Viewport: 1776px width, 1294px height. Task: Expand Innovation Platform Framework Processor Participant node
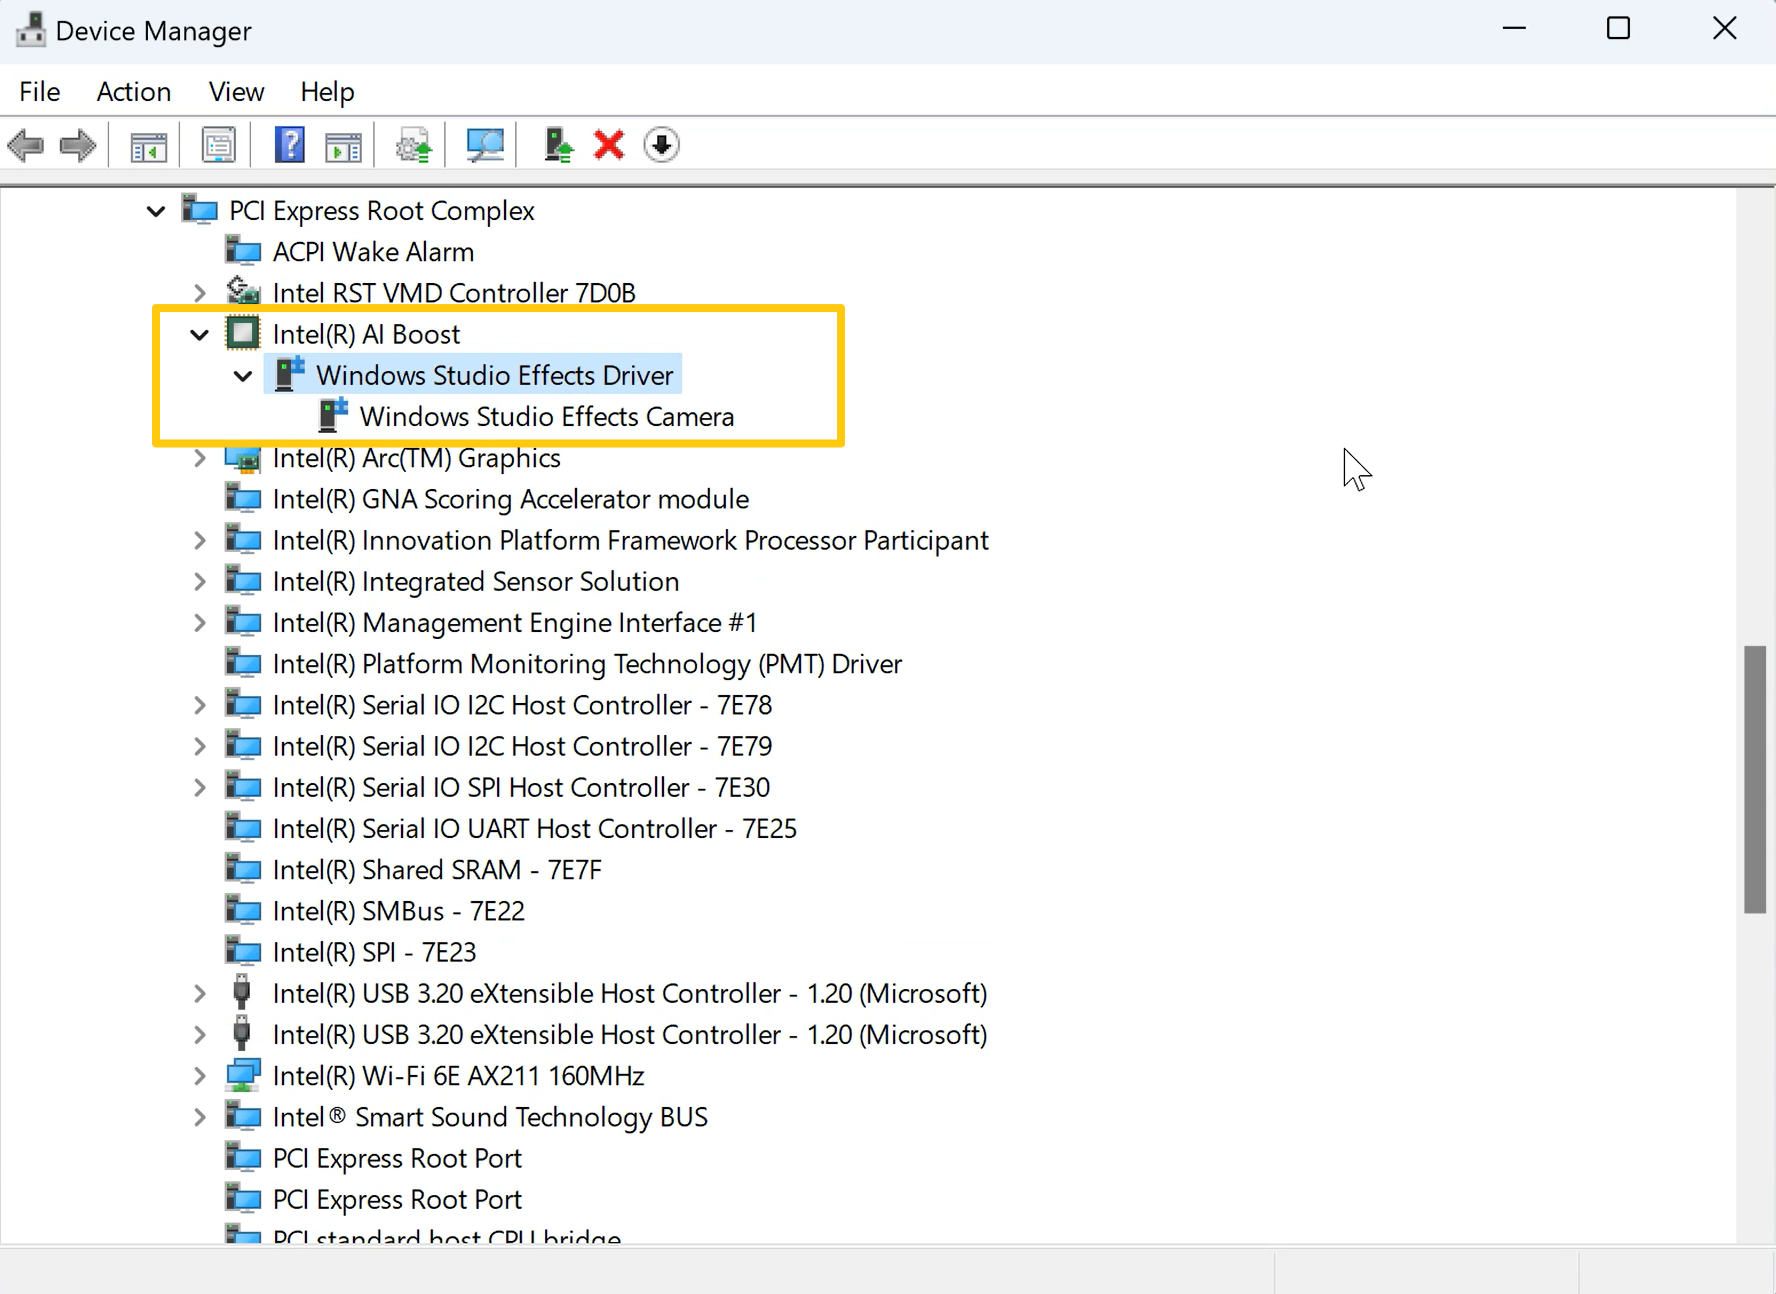(200, 540)
